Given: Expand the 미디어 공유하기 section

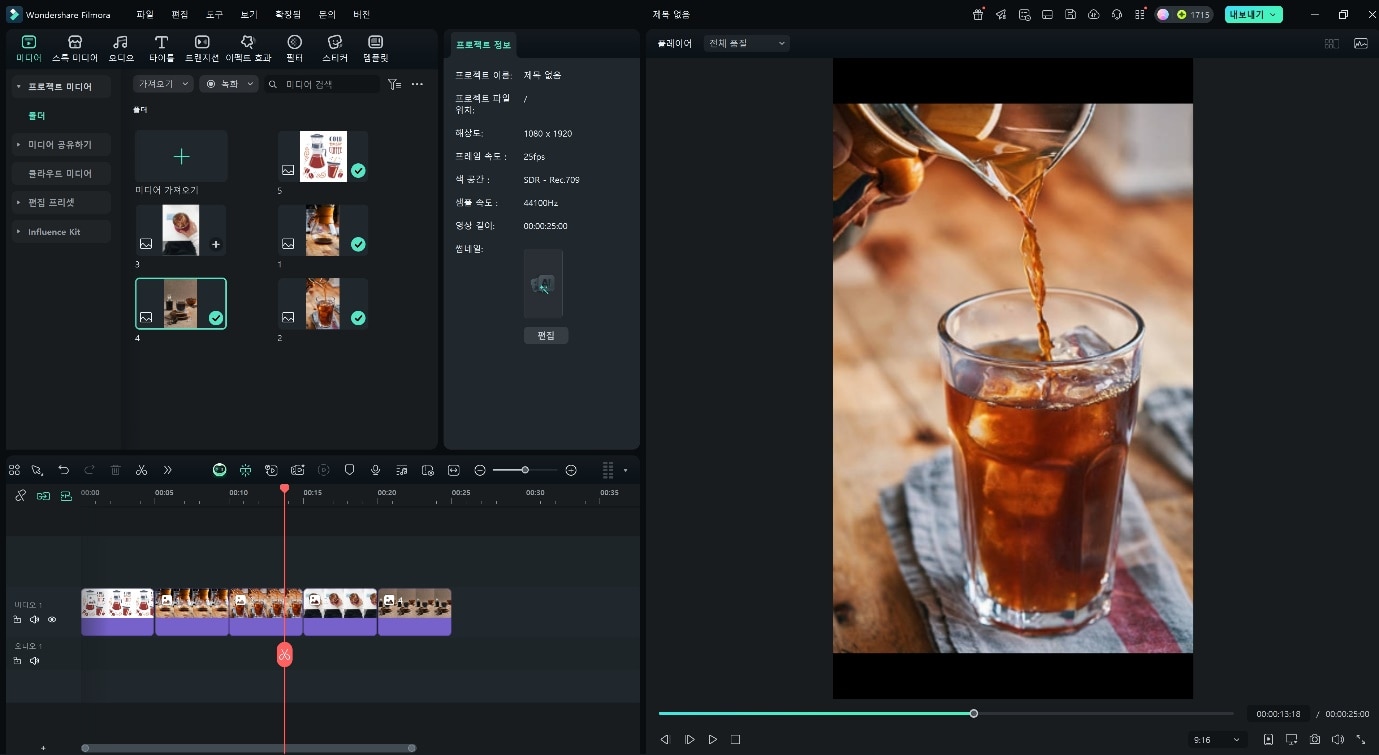Looking at the screenshot, I should tap(18, 145).
